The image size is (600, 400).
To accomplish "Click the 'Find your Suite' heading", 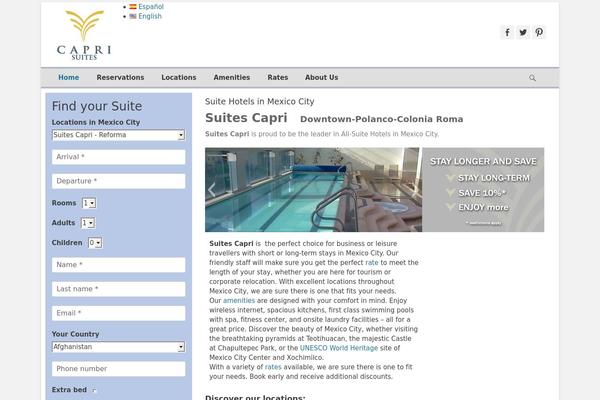I will (97, 106).
